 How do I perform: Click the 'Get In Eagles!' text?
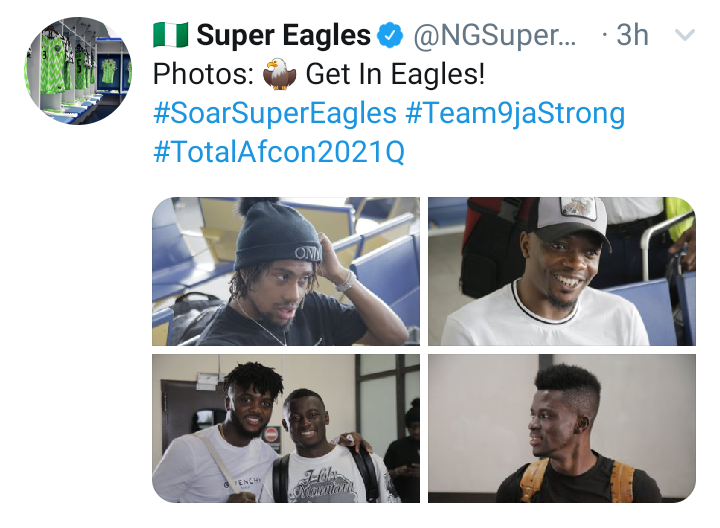coord(395,74)
